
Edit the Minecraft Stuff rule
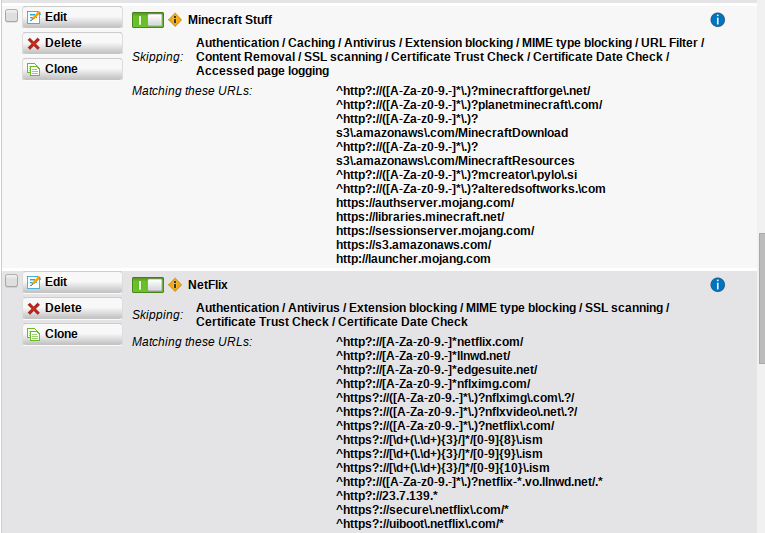tap(72, 17)
